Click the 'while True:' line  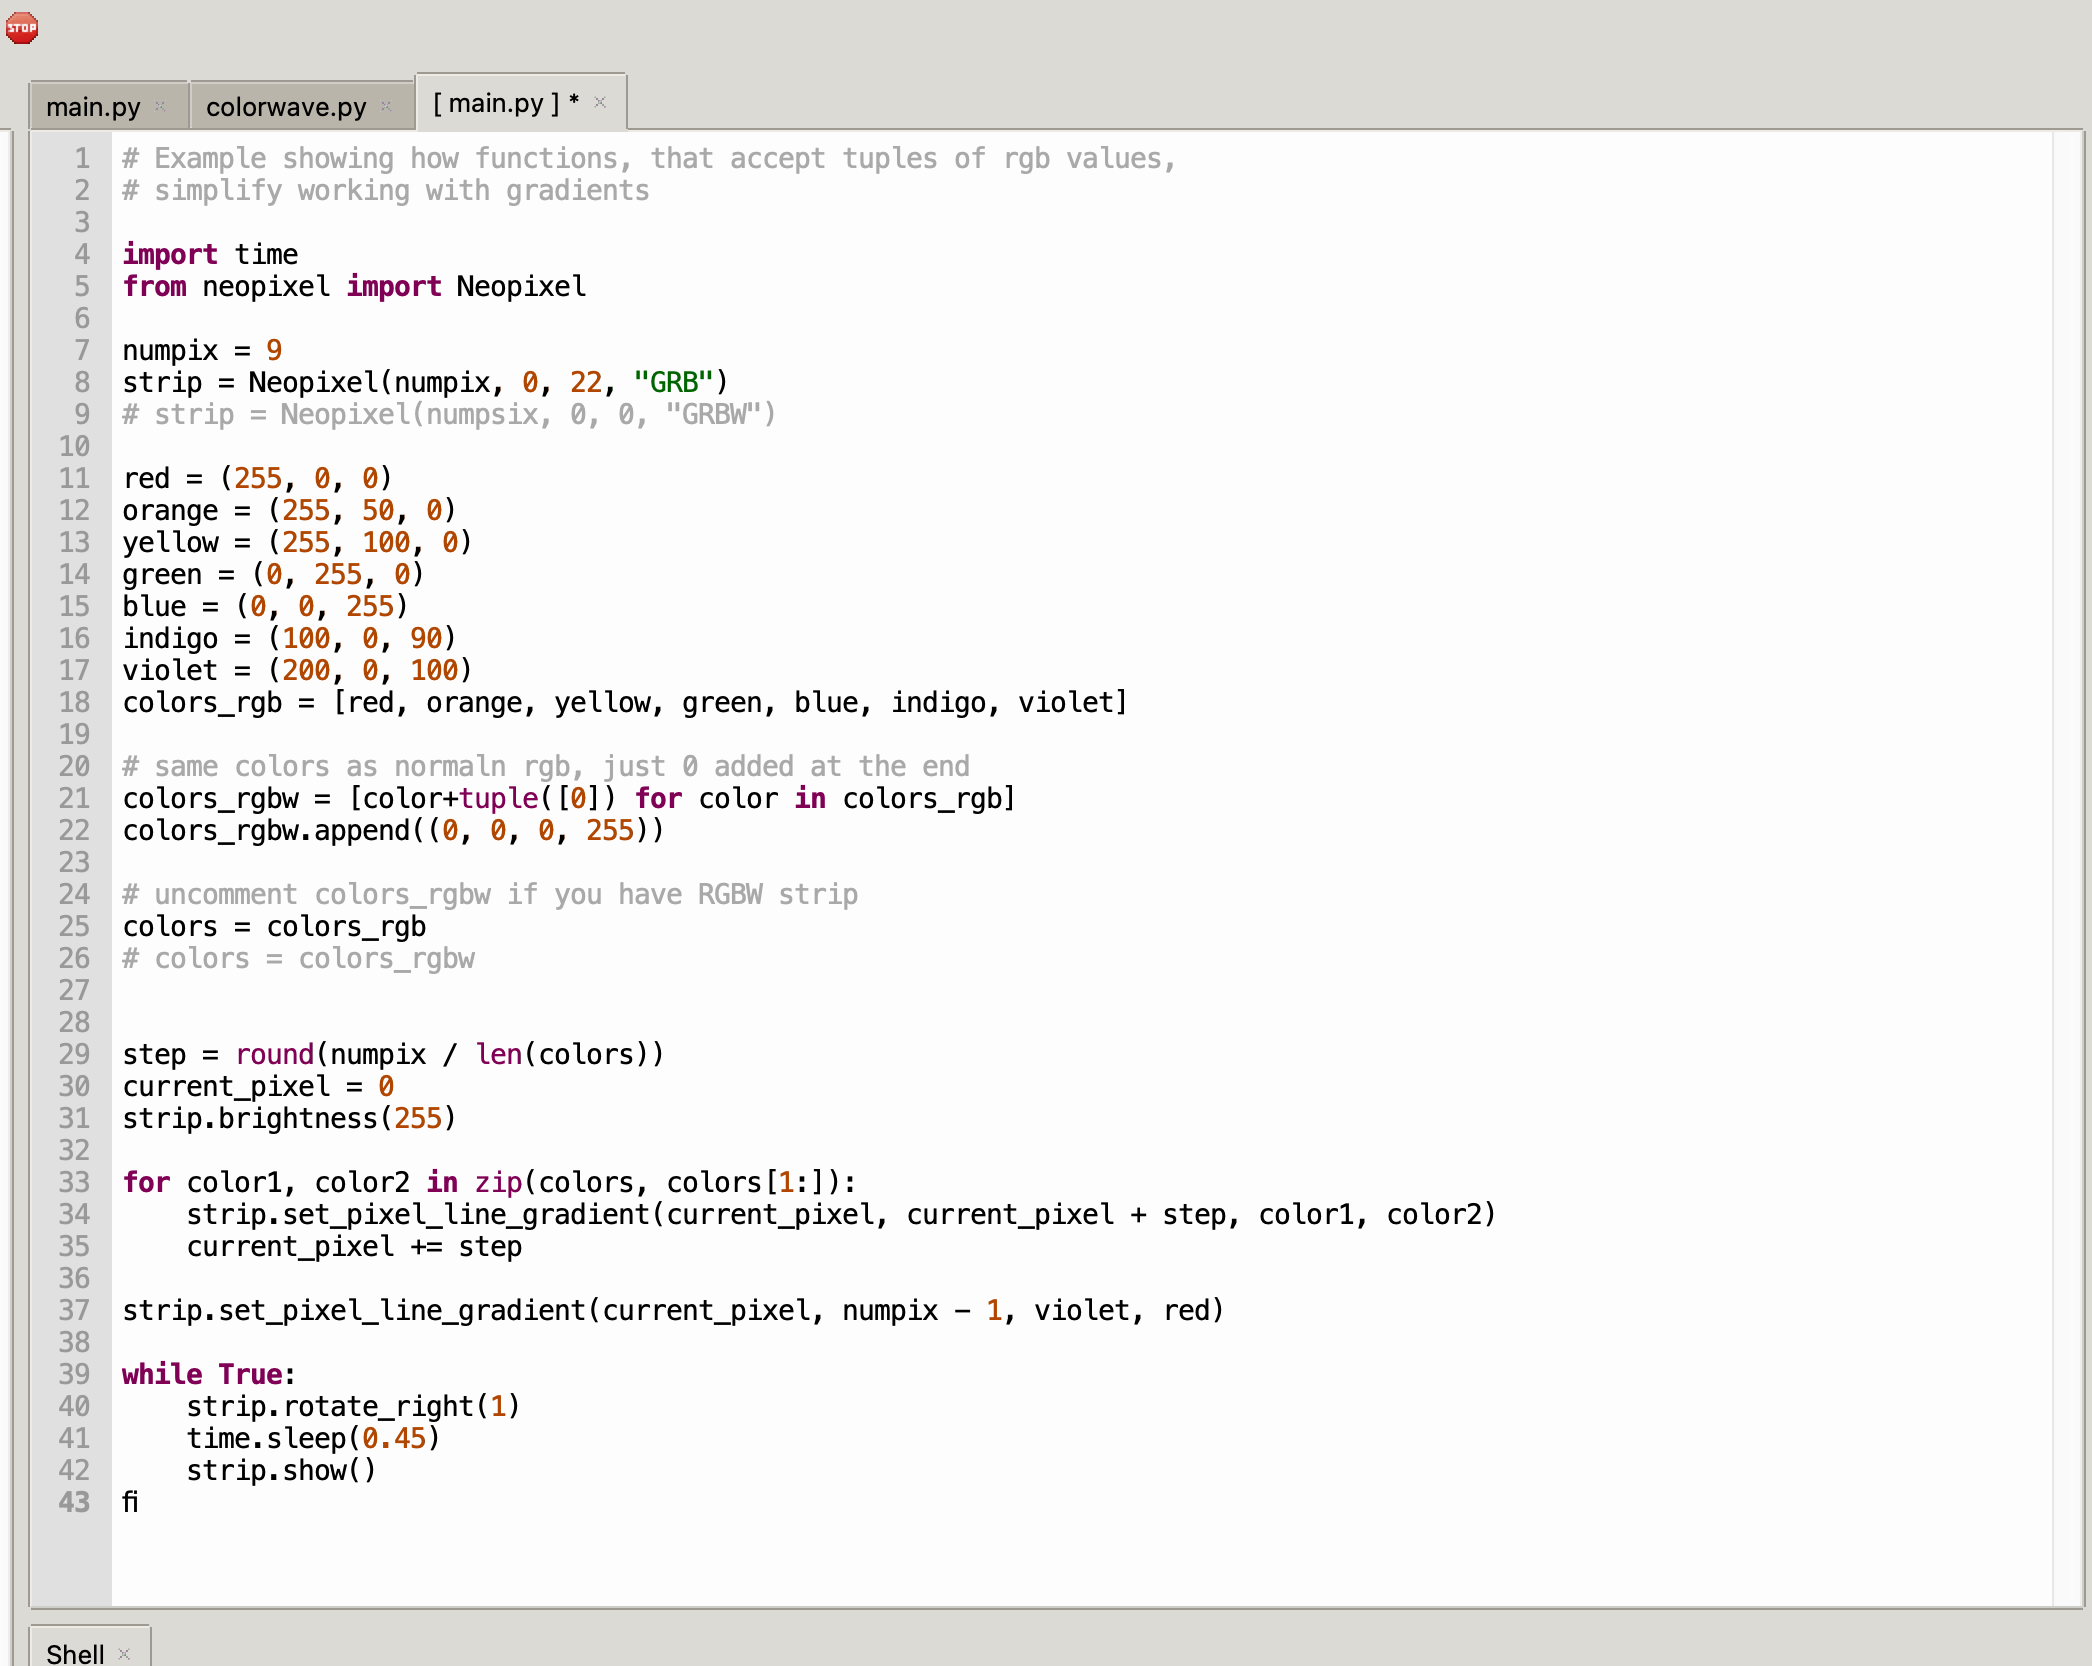(209, 1374)
